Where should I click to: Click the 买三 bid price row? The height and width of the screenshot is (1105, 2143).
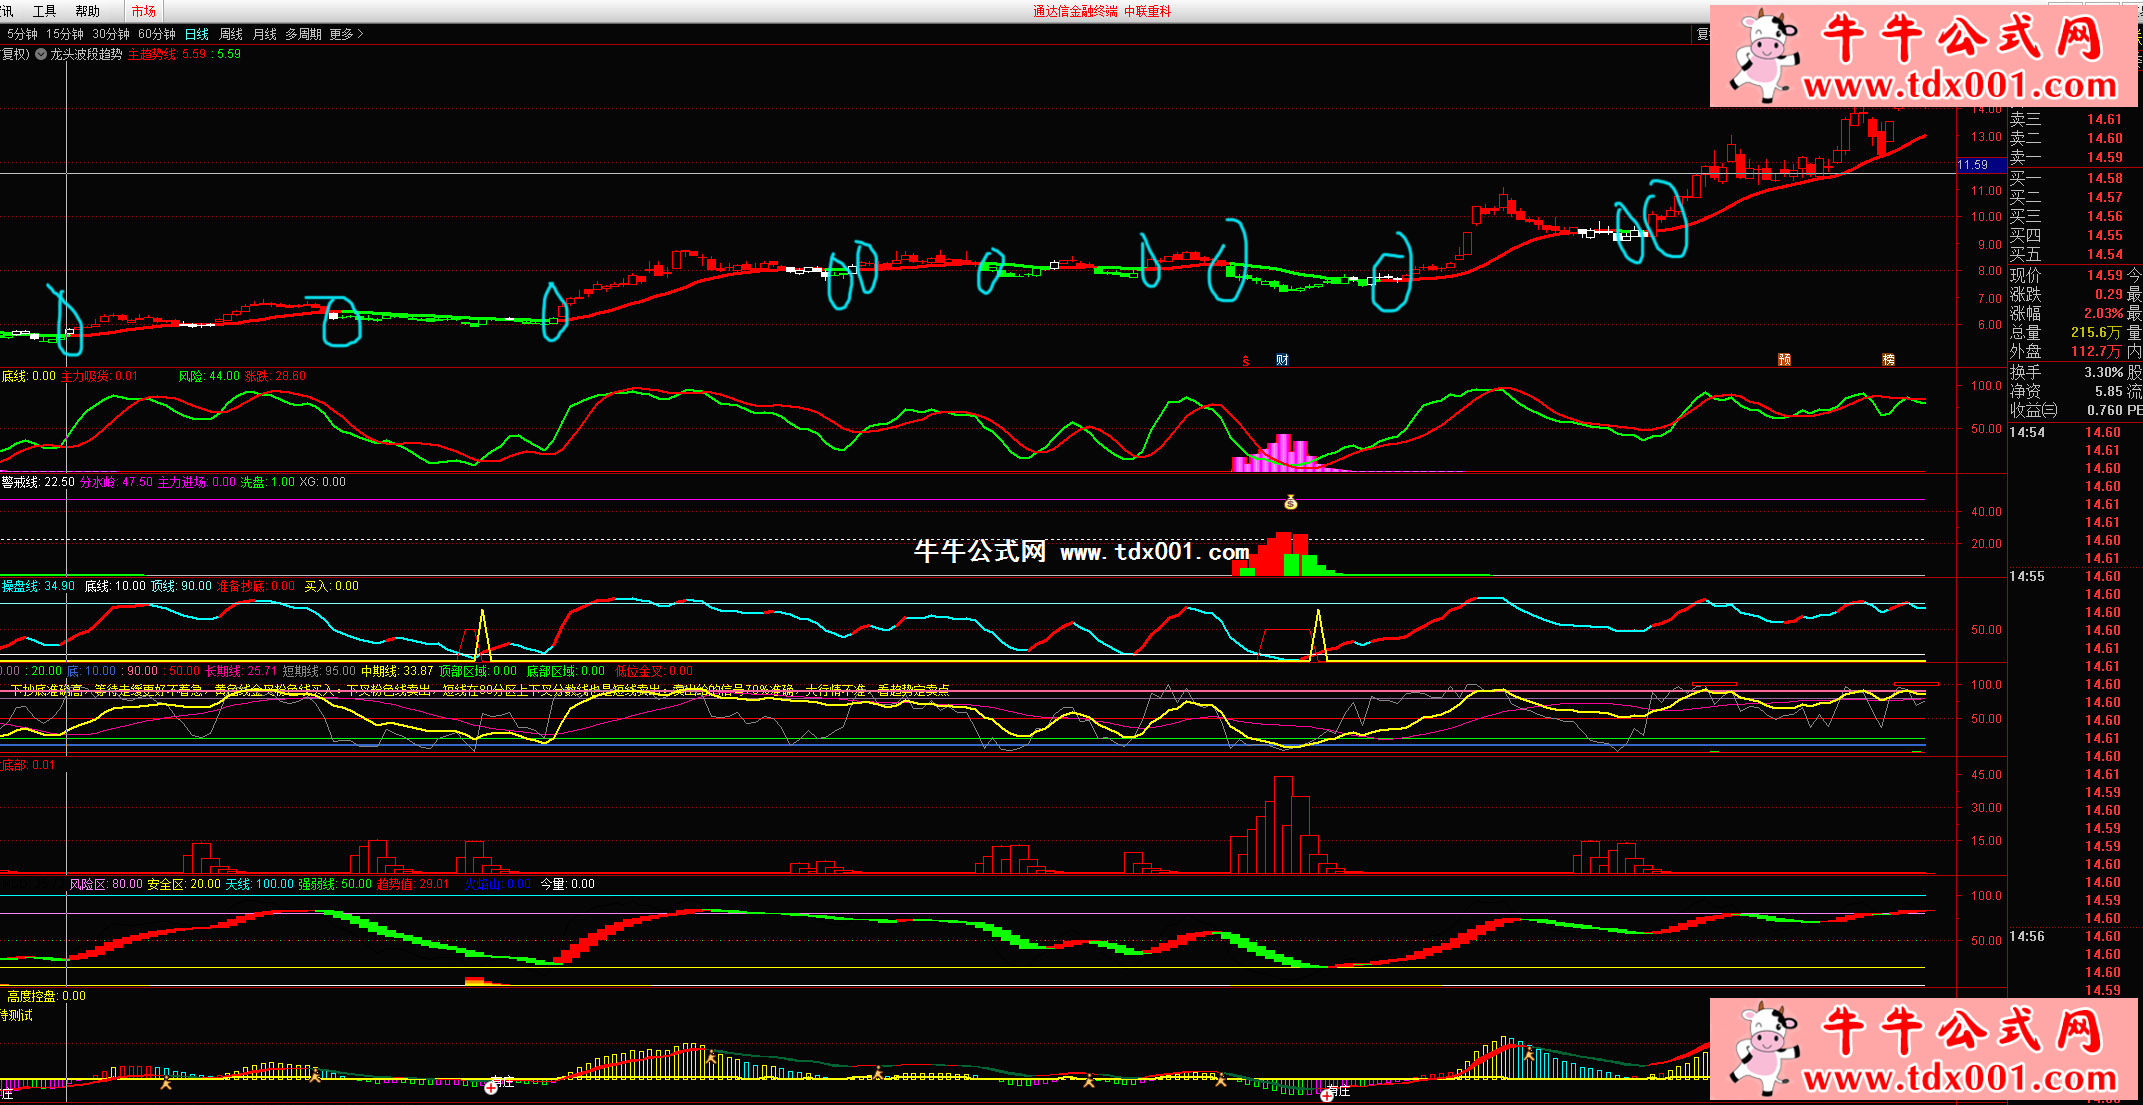[x=2066, y=216]
